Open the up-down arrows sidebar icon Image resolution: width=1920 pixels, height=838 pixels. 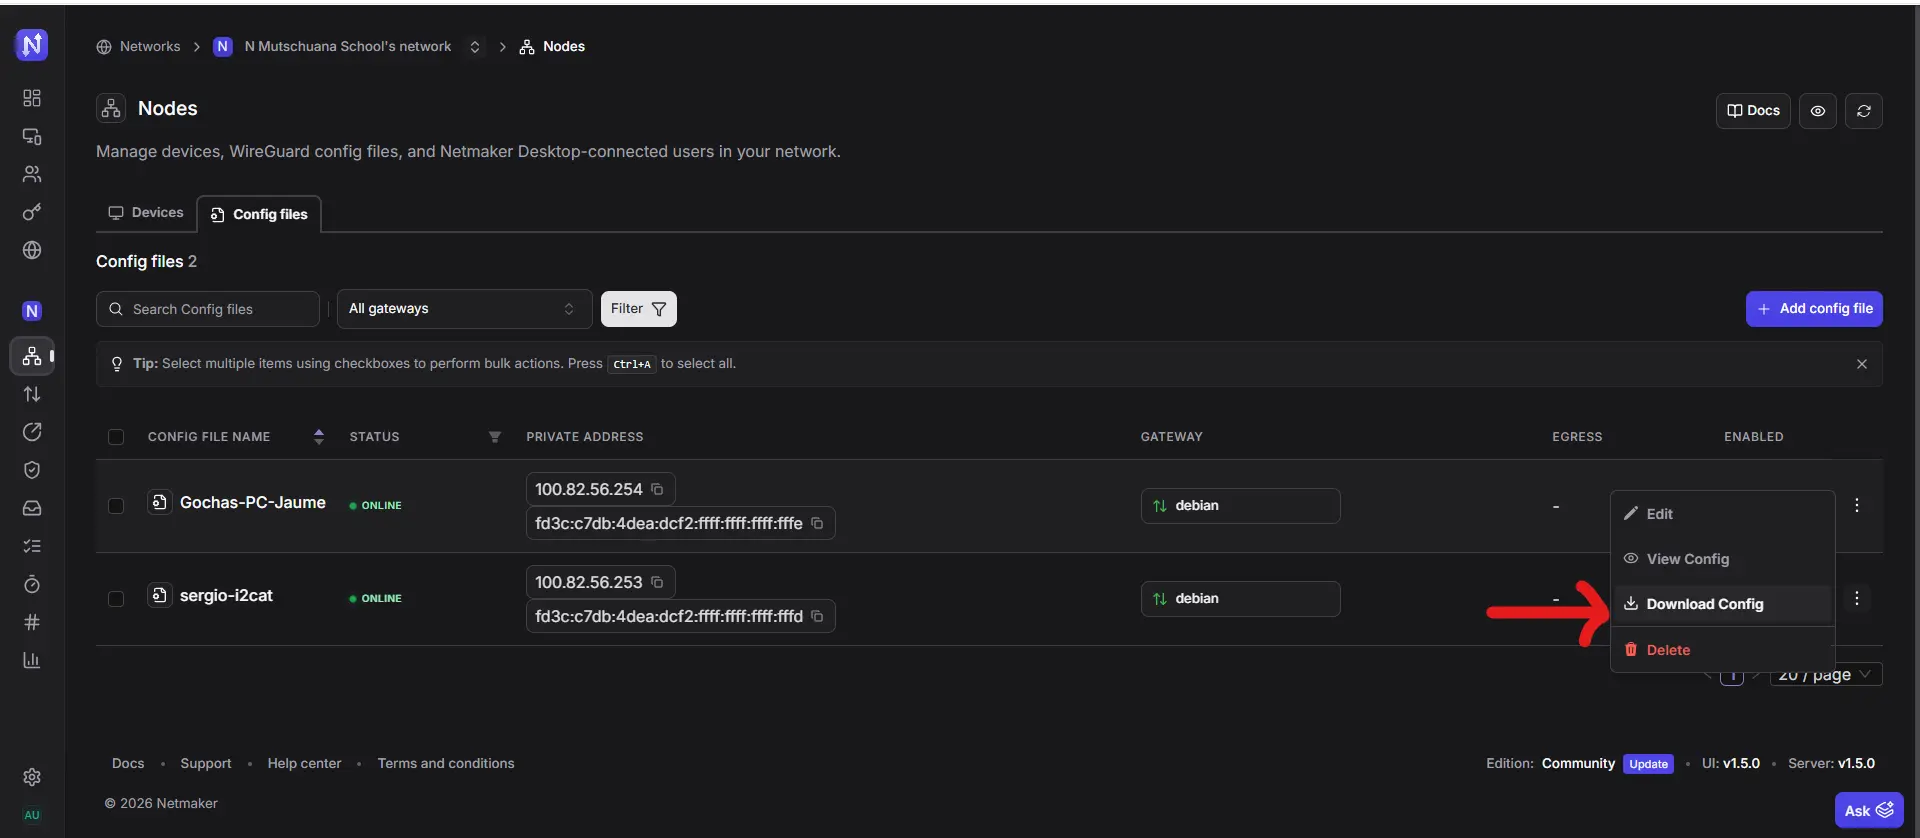pos(32,394)
